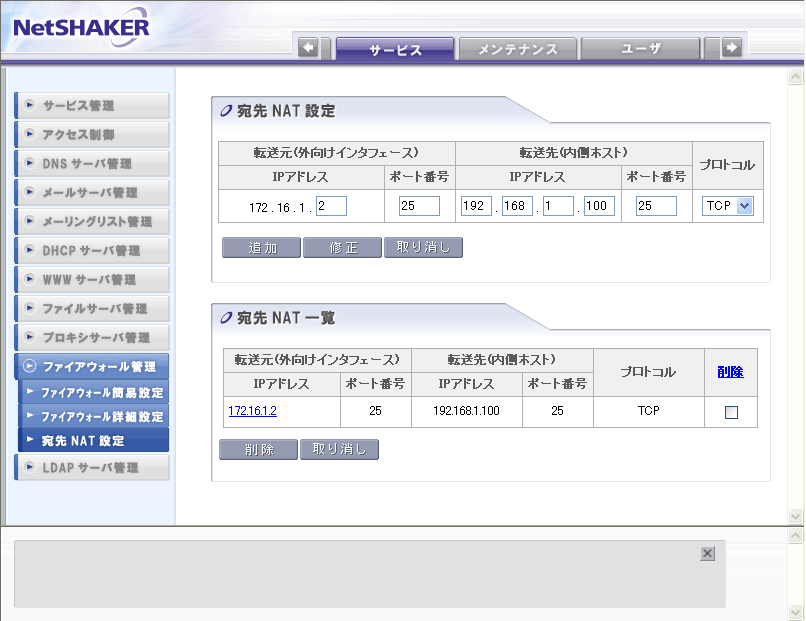806x621 pixels.
Task: Click the 削除 column header link
Action: (x=730, y=372)
